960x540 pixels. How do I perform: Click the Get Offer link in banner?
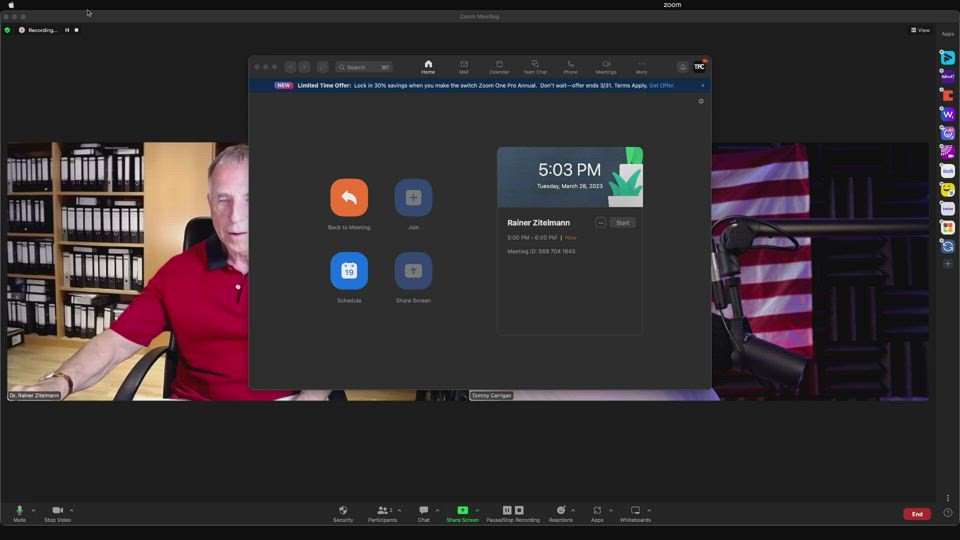(x=661, y=85)
